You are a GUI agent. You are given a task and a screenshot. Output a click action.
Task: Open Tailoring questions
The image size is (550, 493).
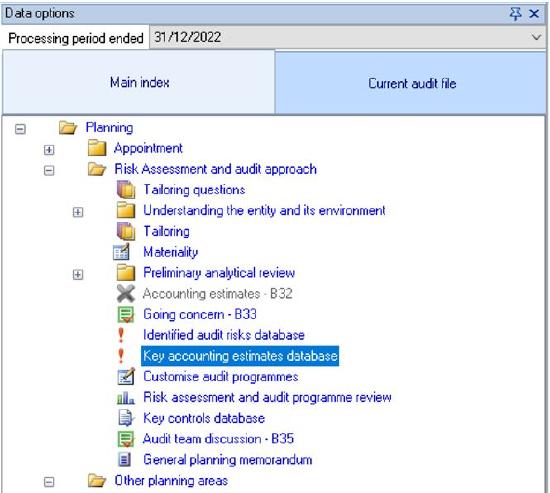(194, 190)
